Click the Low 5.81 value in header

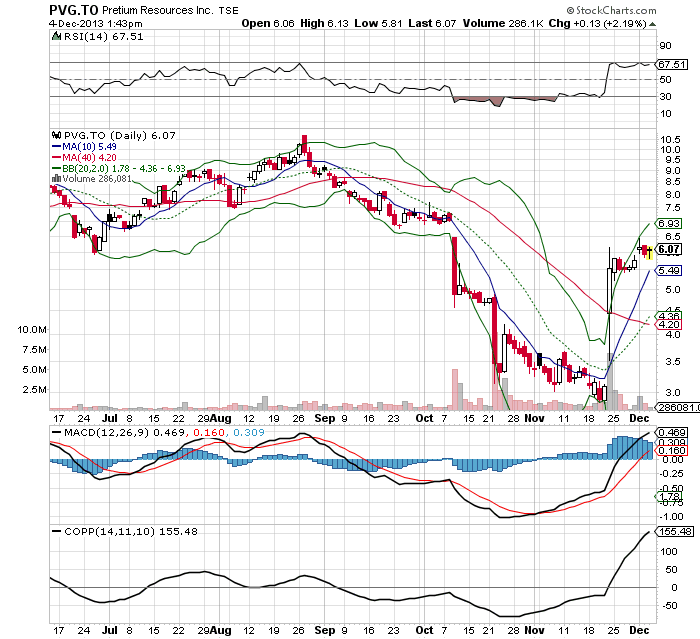pyautogui.click(x=378, y=24)
